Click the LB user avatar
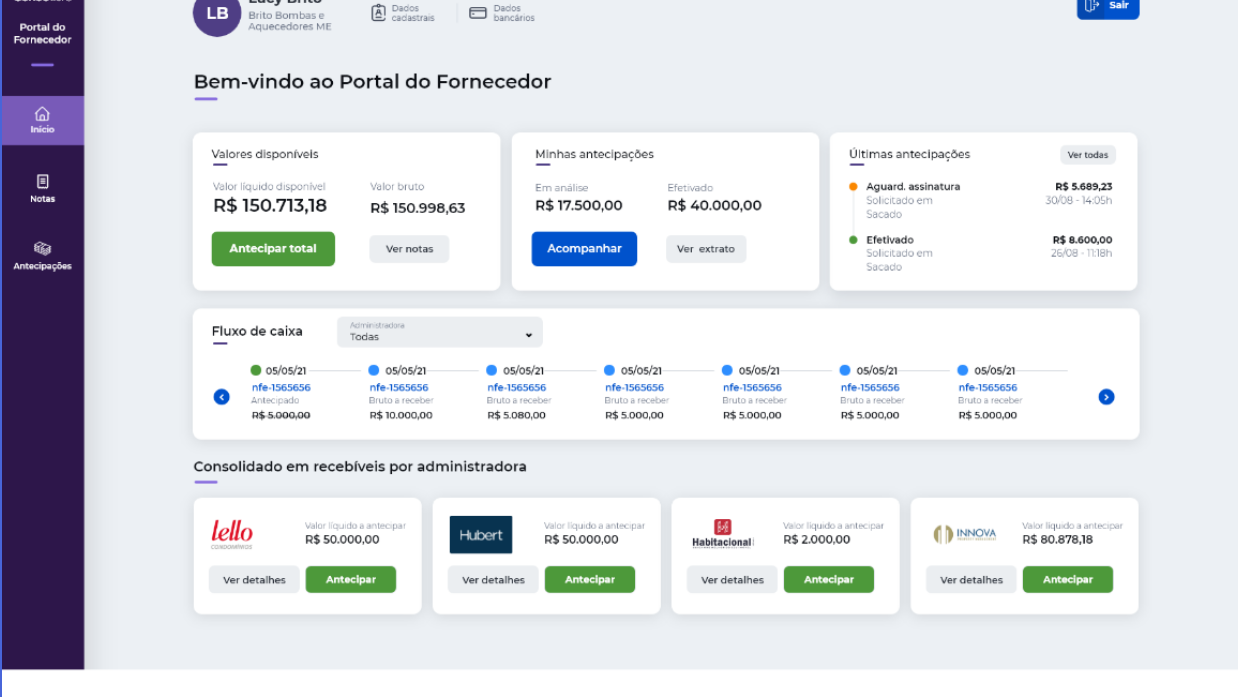This screenshot has height=697, width=1238. click(x=217, y=14)
